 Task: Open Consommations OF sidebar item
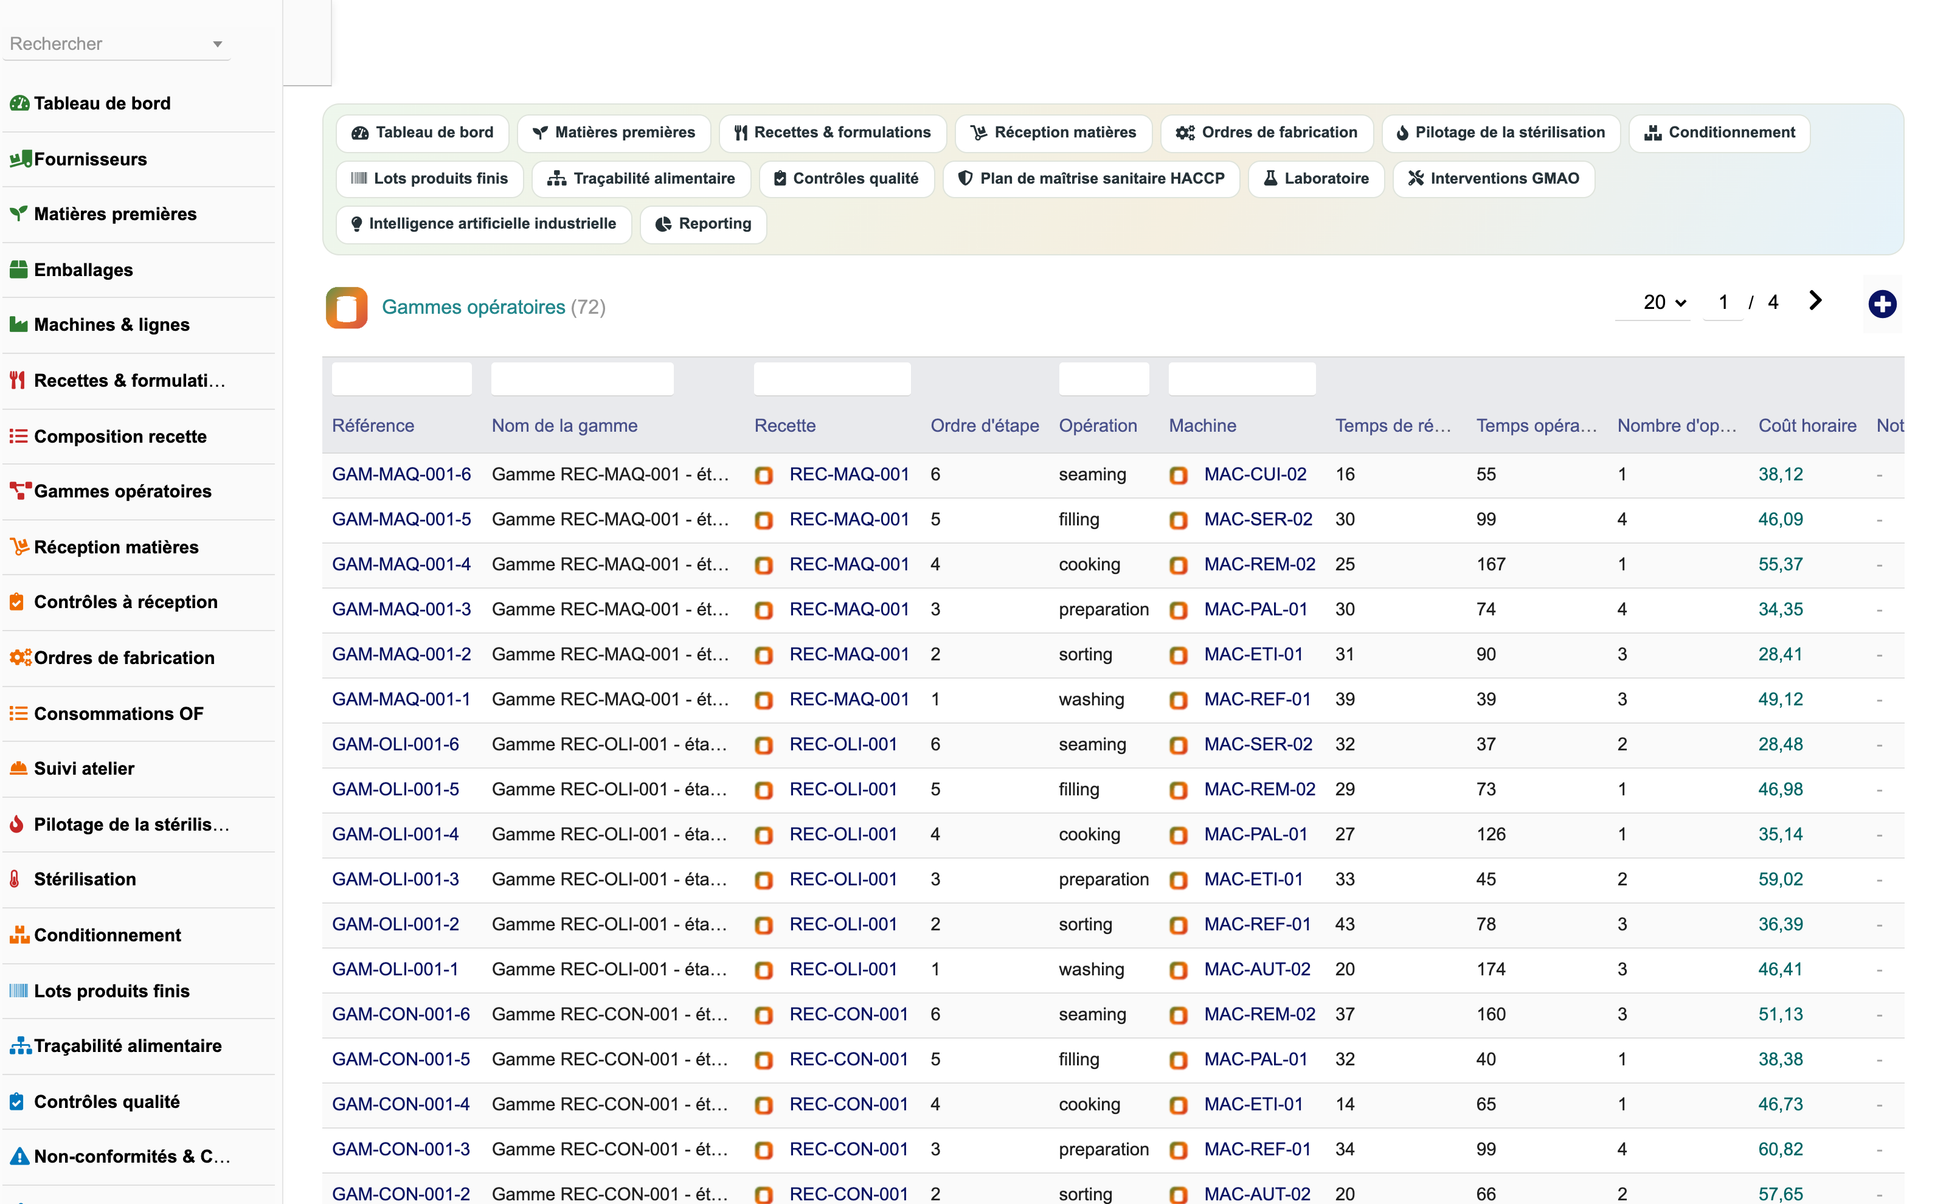pos(106,713)
